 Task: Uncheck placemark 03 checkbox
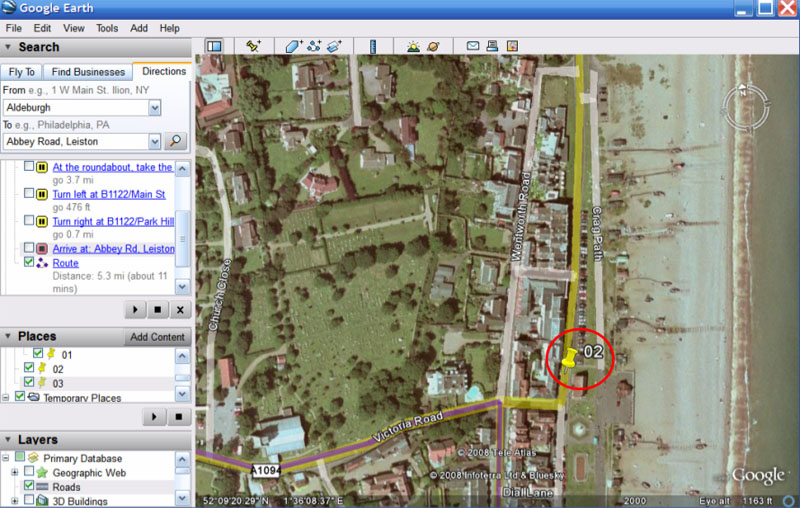pyautogui.click(x=29, y=382)
